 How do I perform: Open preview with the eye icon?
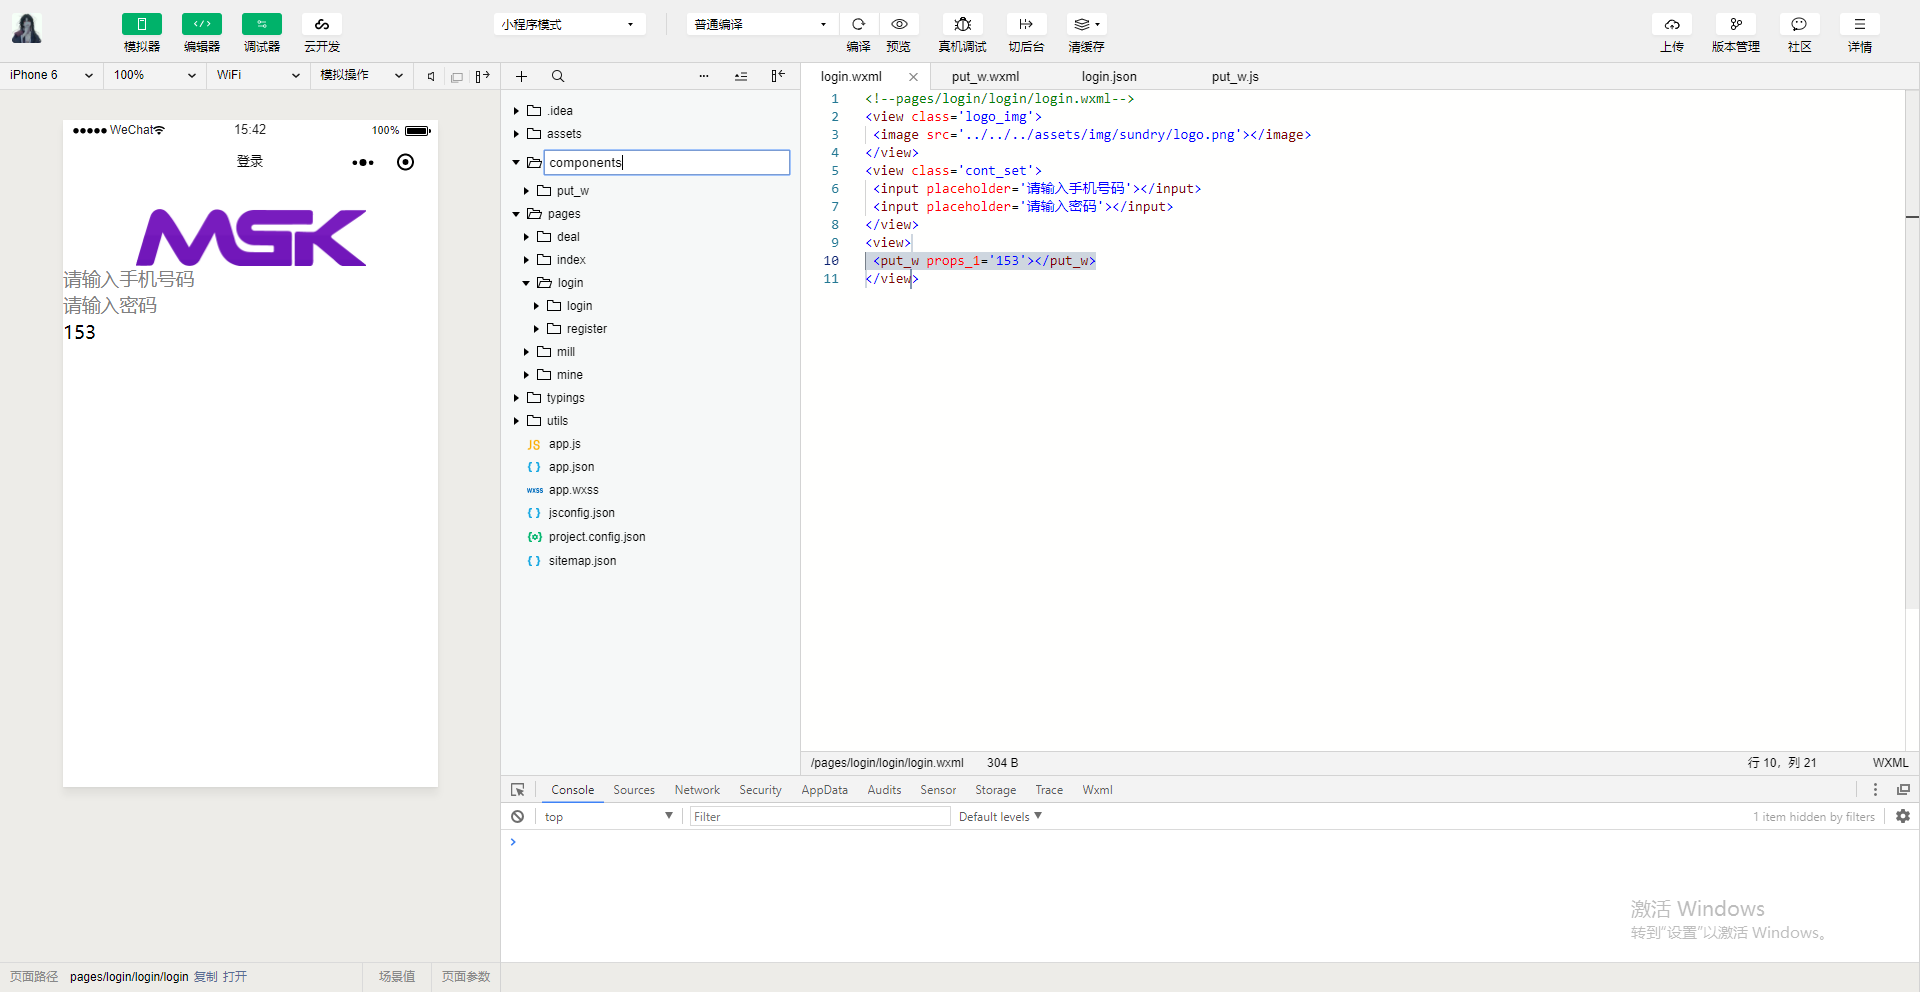coord(899,24)
